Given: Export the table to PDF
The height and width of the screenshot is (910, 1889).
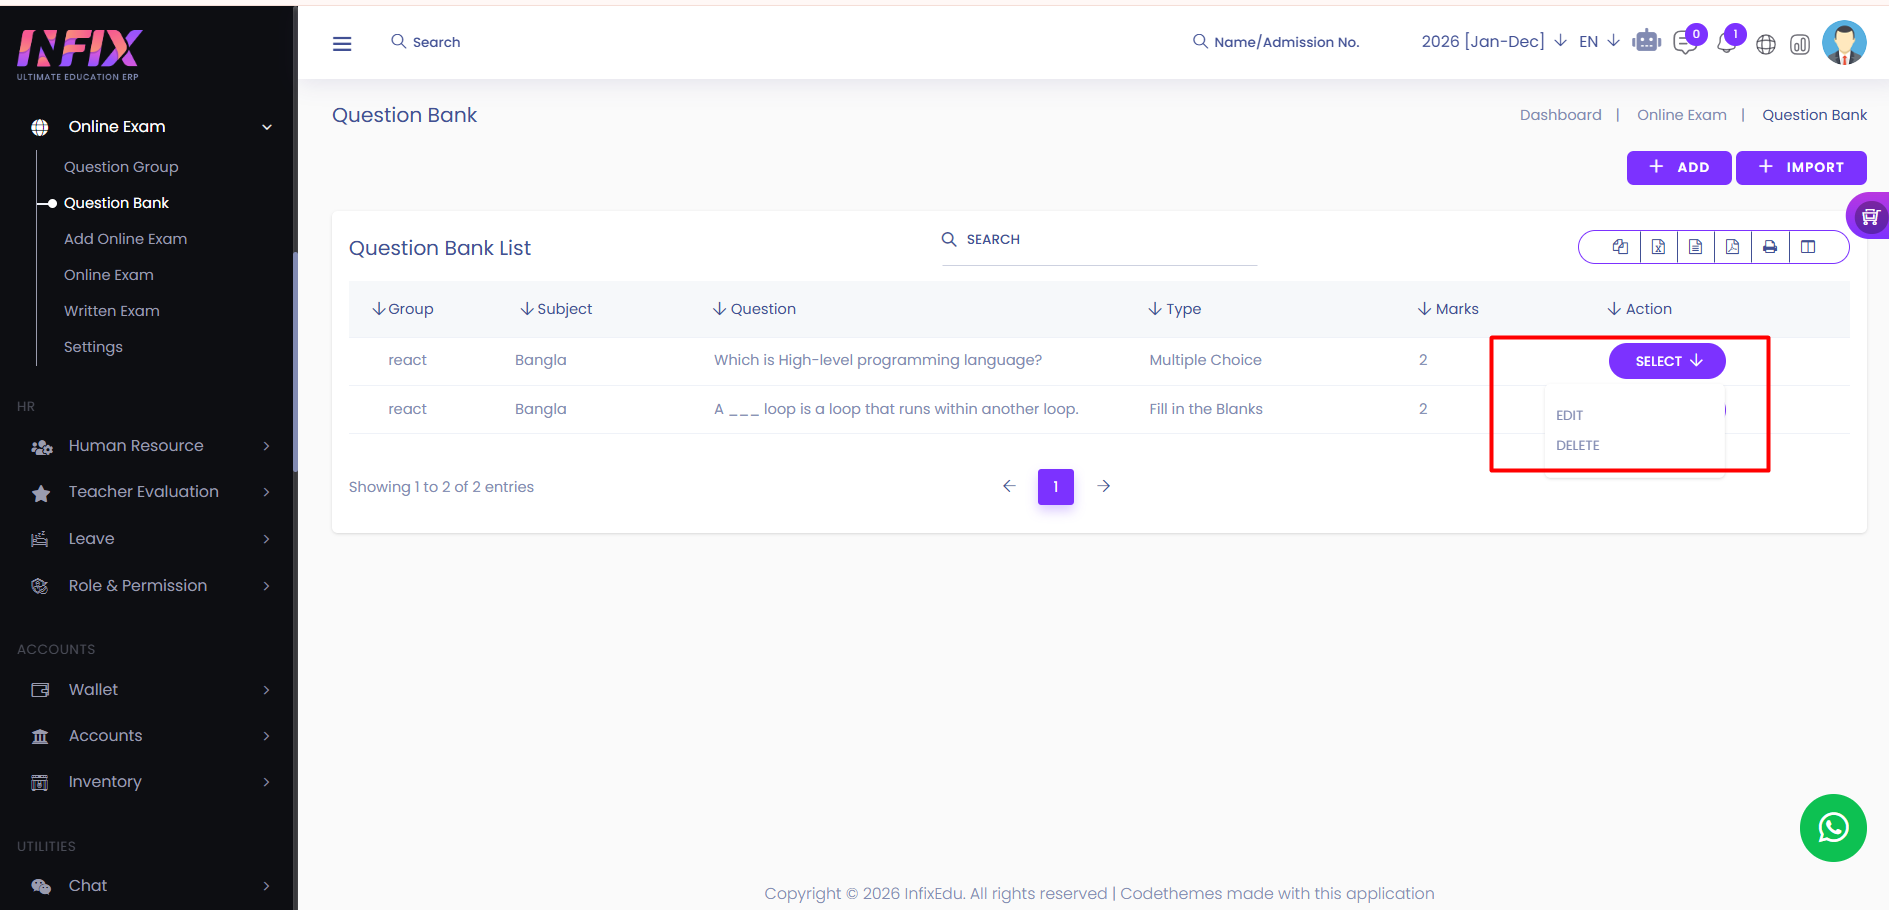Looking at the screenshot, I should [1732, 247].
